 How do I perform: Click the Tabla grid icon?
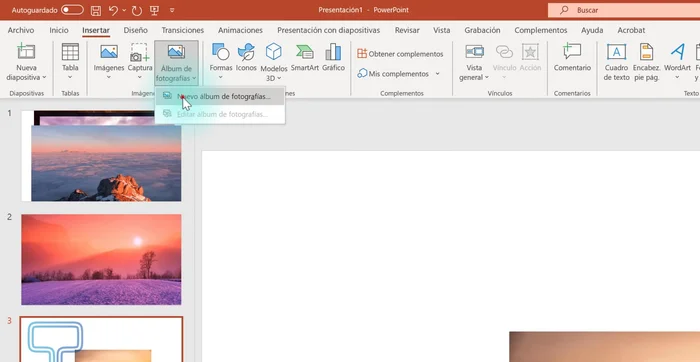[x=70, y=52]
